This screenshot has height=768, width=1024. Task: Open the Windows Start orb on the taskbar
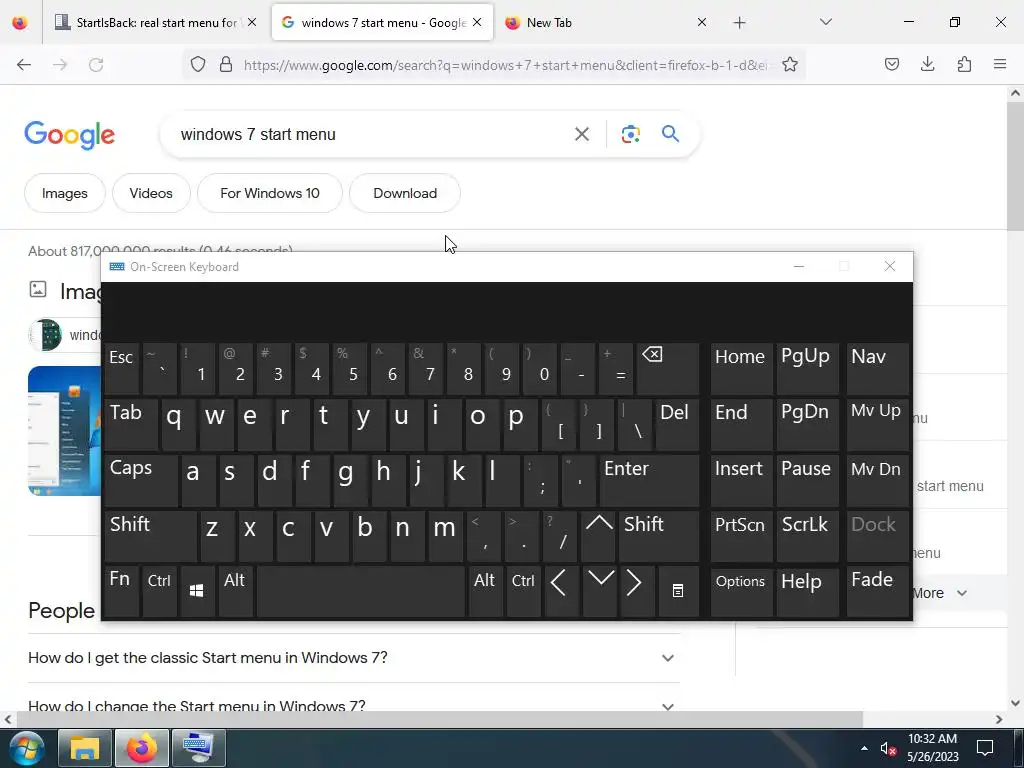click(27, 748)
